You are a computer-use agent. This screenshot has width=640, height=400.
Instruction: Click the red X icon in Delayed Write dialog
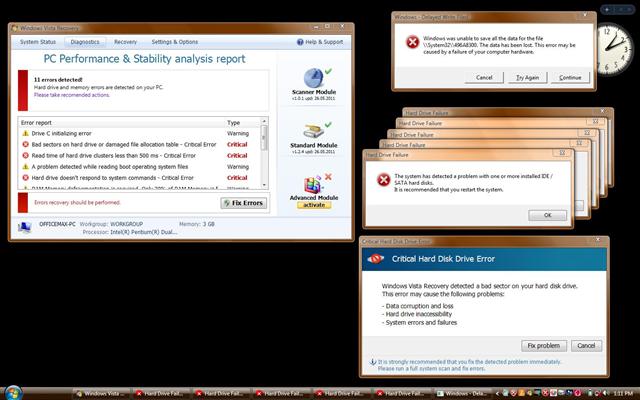pos(412,42)
